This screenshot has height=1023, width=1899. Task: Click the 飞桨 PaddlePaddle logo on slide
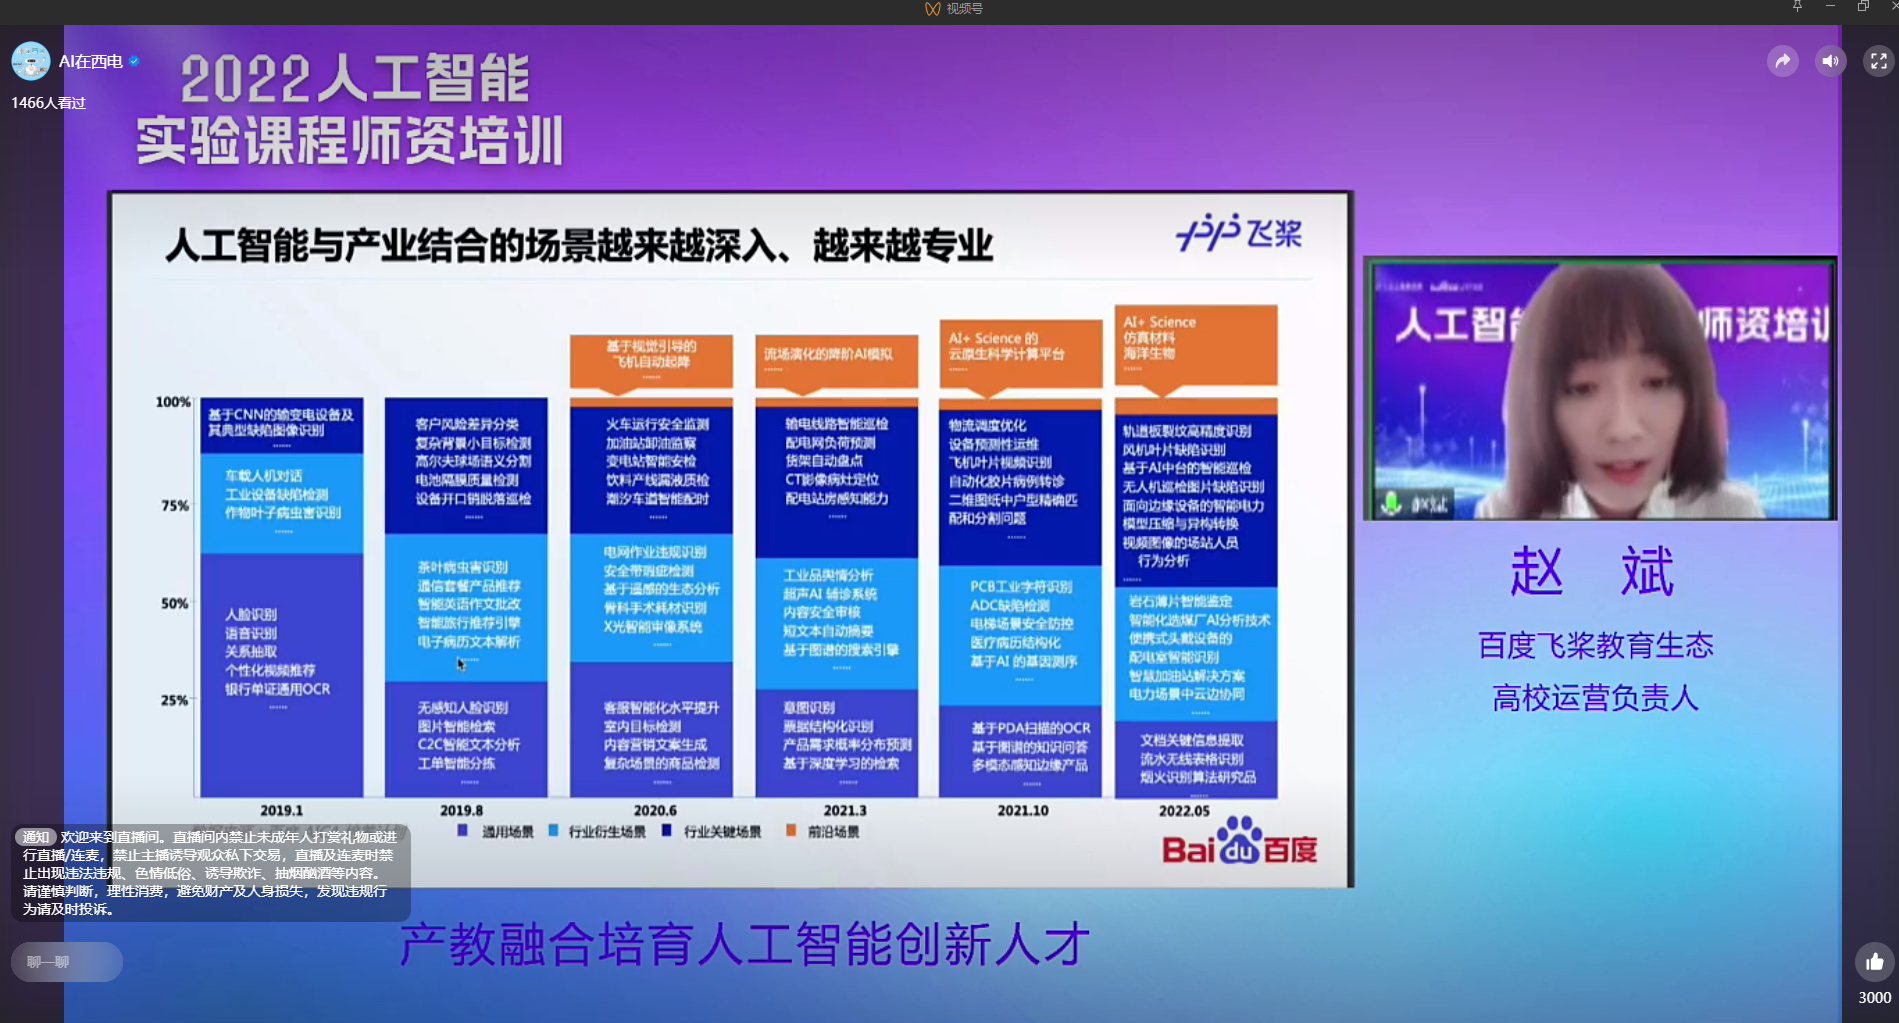(1239, 233)
